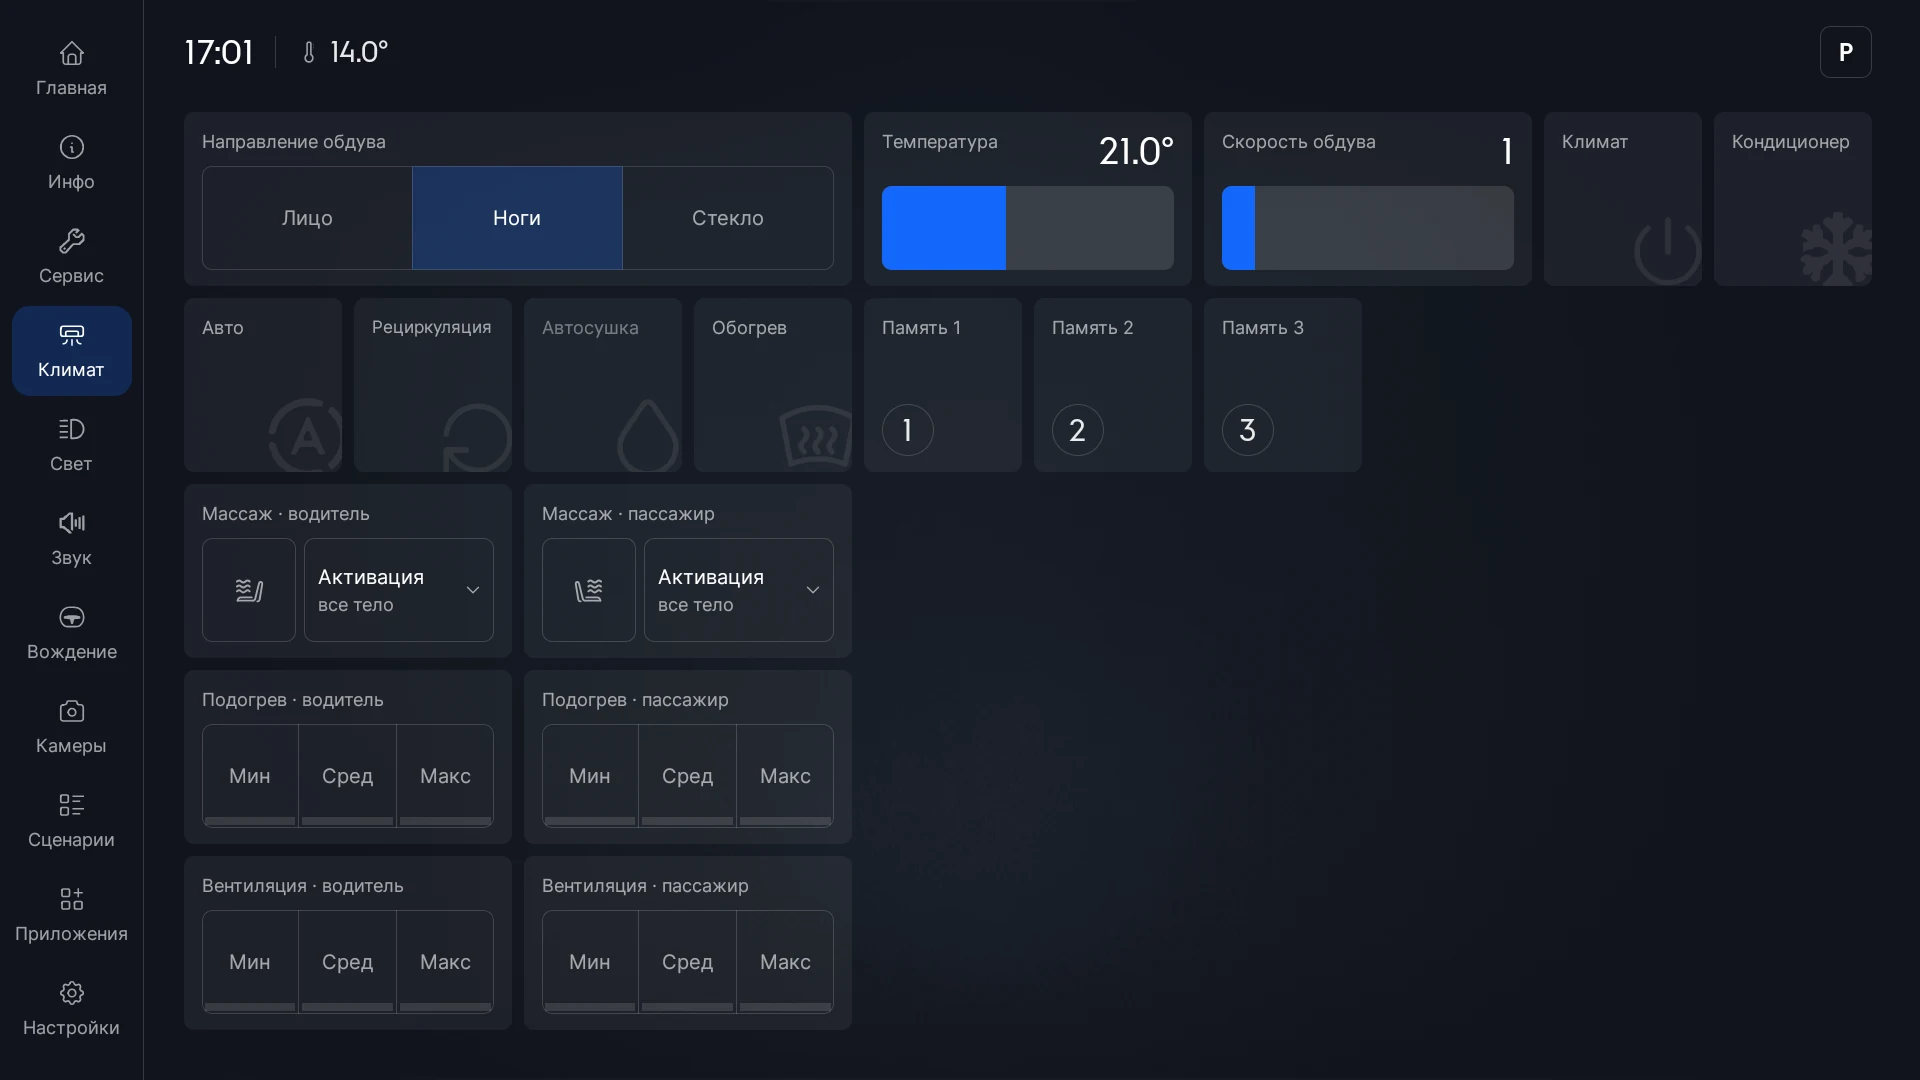
Task: Adjust the Скорость обдува fan slider
Action: [x=1368, y=228]
